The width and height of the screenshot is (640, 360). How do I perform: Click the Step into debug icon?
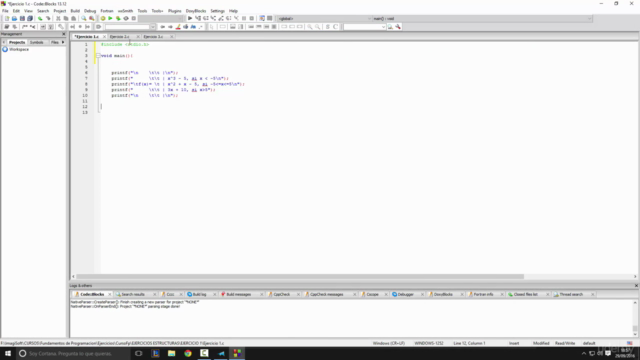click(213, 18)
